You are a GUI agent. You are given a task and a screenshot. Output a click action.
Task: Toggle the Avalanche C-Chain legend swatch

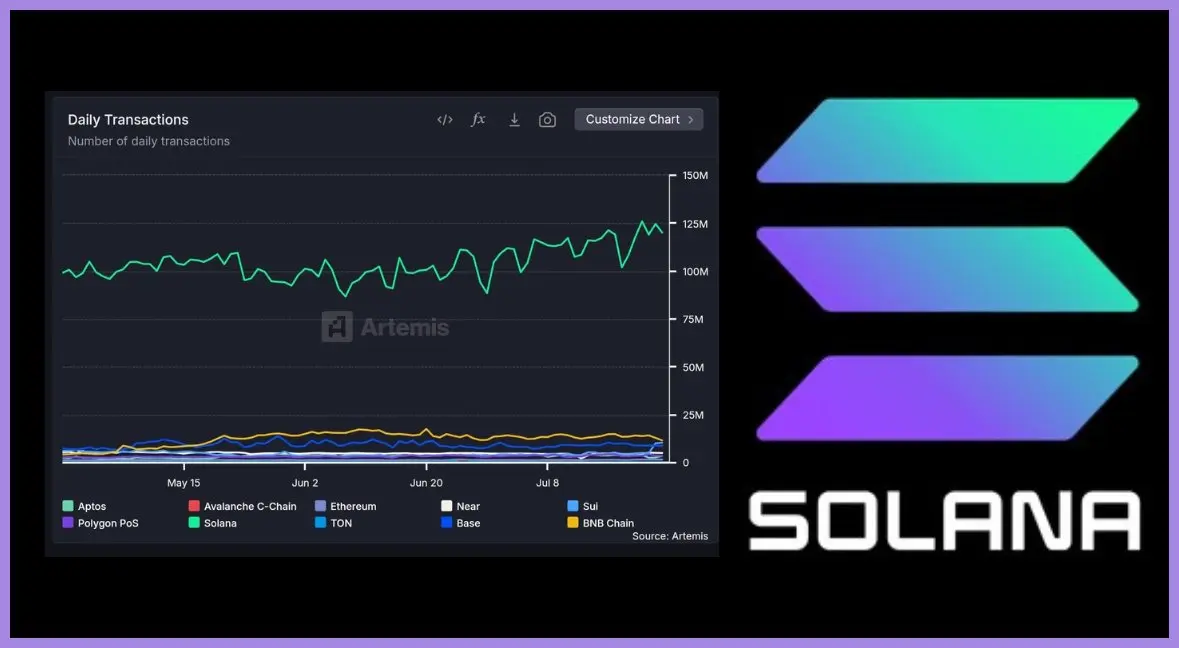click(x=194, y=506)
